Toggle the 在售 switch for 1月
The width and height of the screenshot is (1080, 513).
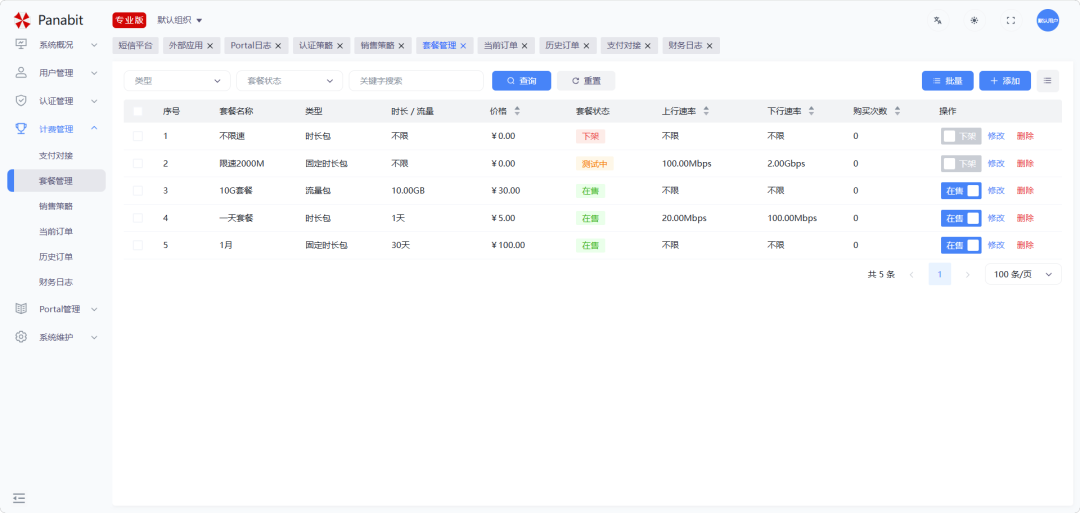[961, 244]
